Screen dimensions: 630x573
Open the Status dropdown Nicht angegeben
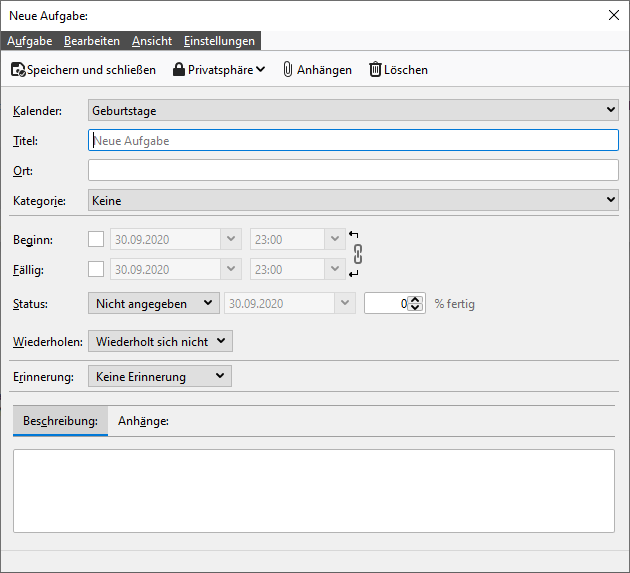tap(153, 303)
